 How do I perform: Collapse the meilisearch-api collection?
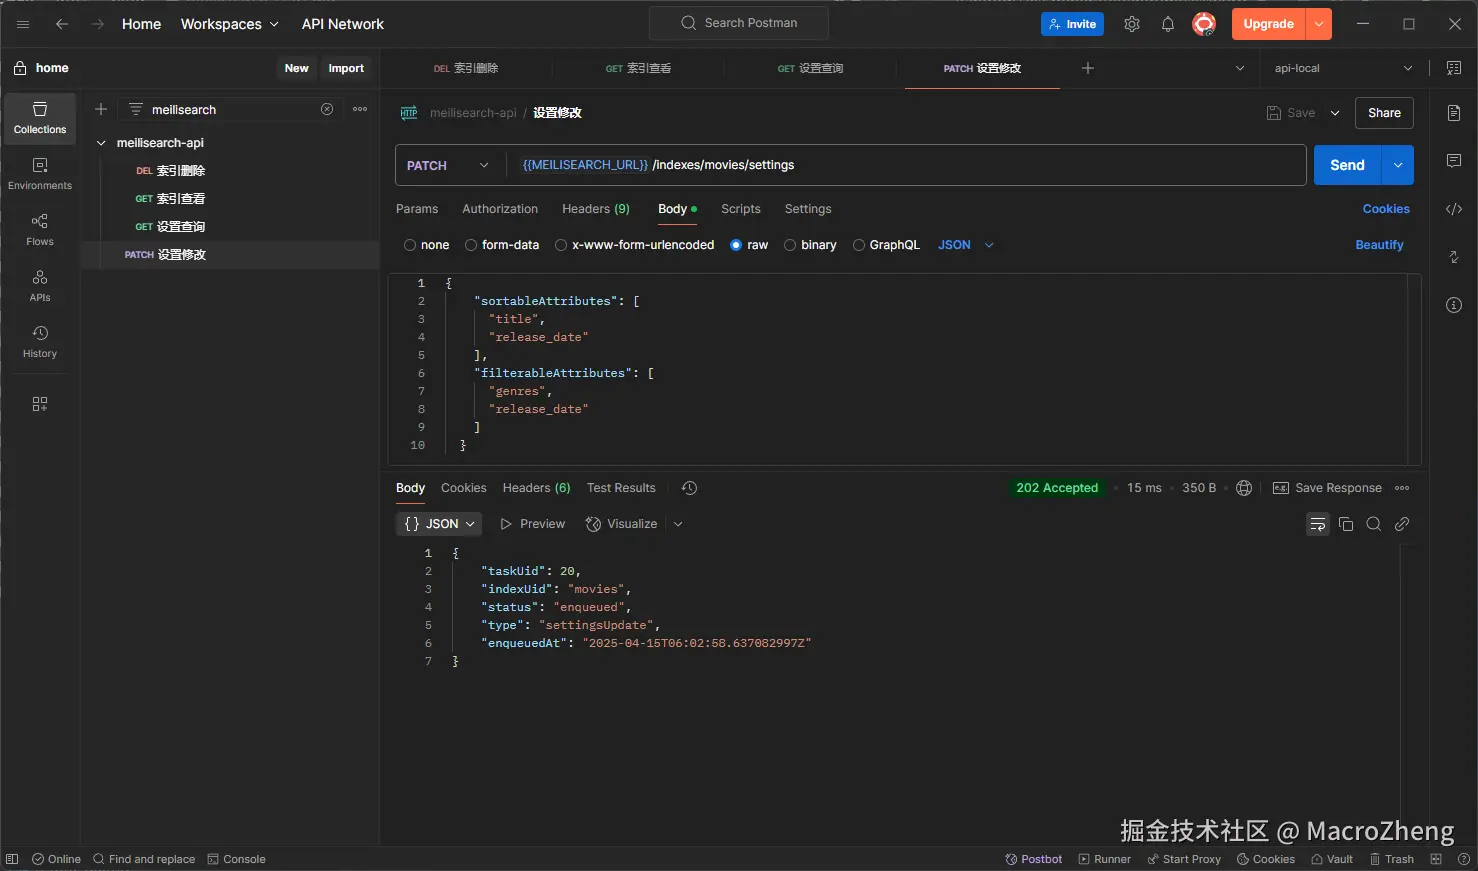tap(101, 143)
